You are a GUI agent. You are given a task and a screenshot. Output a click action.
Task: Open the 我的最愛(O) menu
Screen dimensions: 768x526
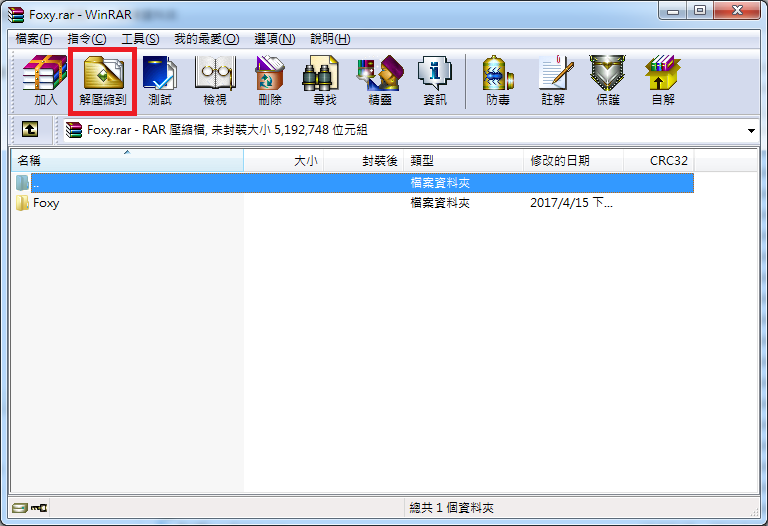pos(207,39)
